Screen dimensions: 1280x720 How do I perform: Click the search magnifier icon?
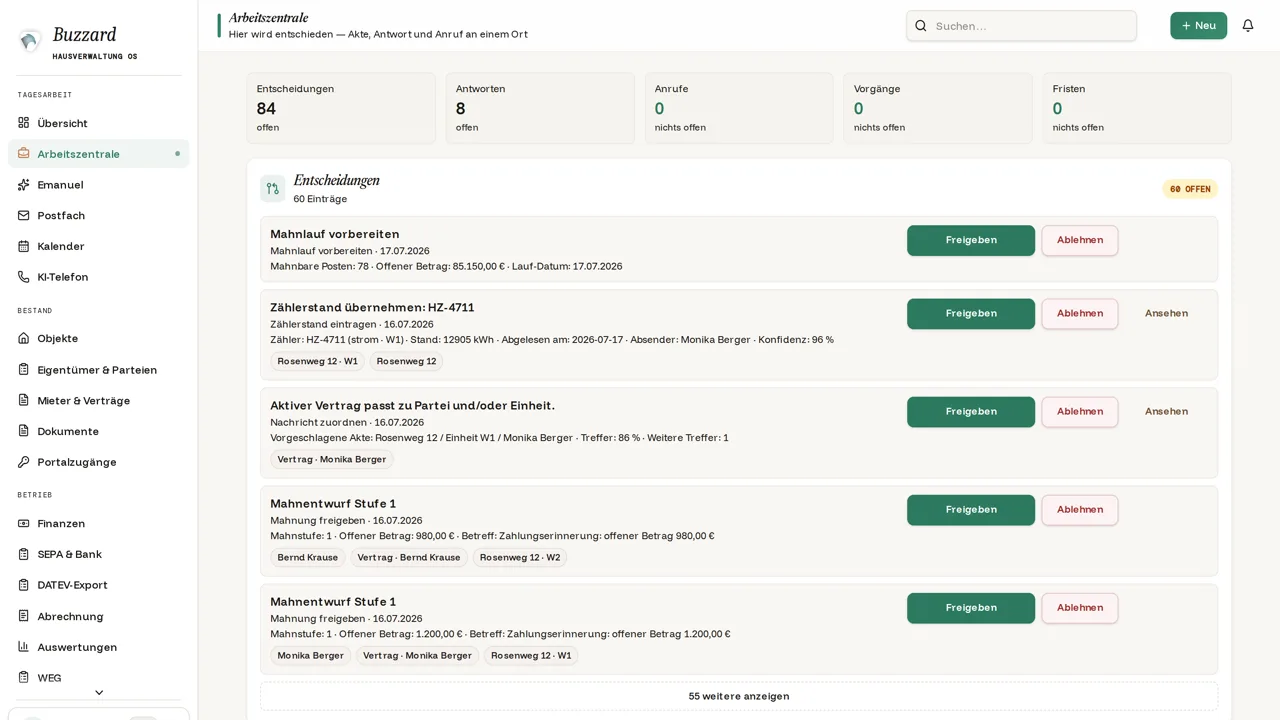[x=921, y=26]
